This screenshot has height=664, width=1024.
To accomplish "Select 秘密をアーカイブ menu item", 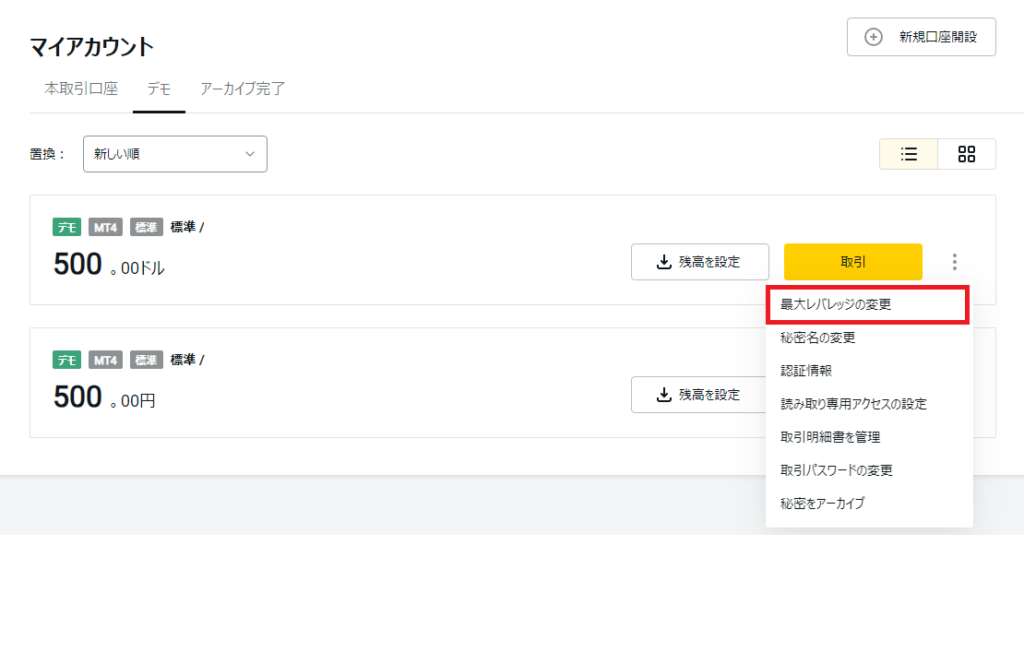I will pyautogui.click(x=822, y=503).
